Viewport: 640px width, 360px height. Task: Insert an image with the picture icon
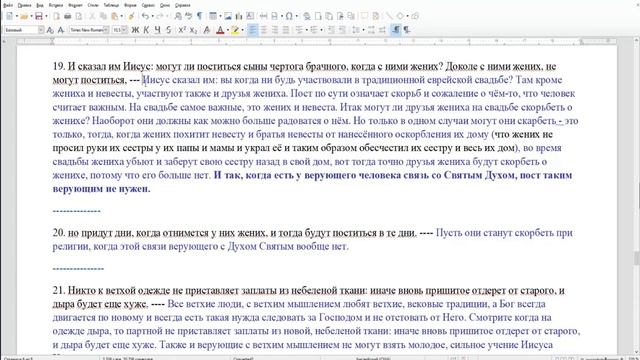(x=228, y=16)
